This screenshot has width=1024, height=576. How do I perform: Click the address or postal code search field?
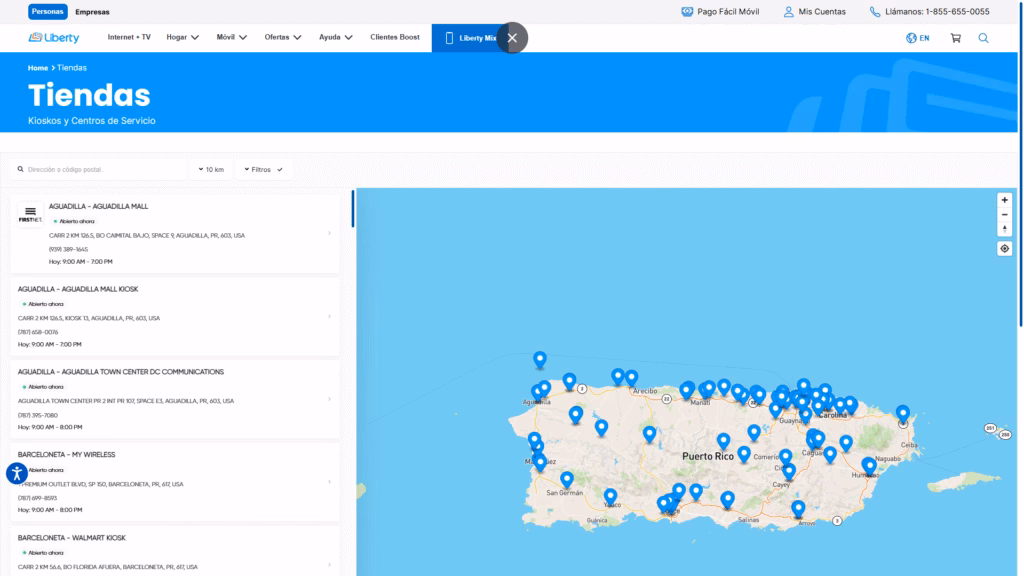click(x=100, y=170)
